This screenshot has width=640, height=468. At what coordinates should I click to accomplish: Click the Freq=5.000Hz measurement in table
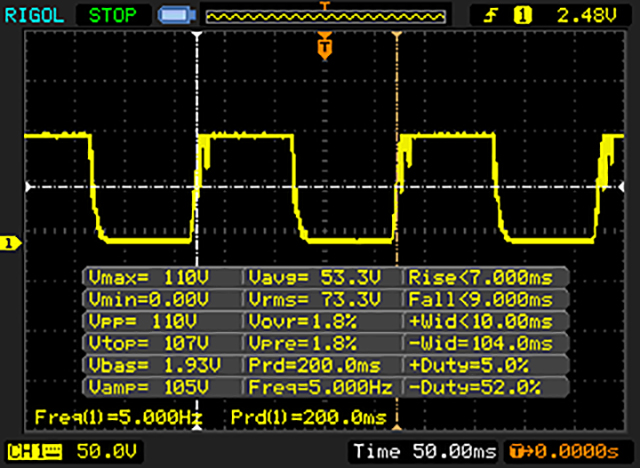point(320,387)
